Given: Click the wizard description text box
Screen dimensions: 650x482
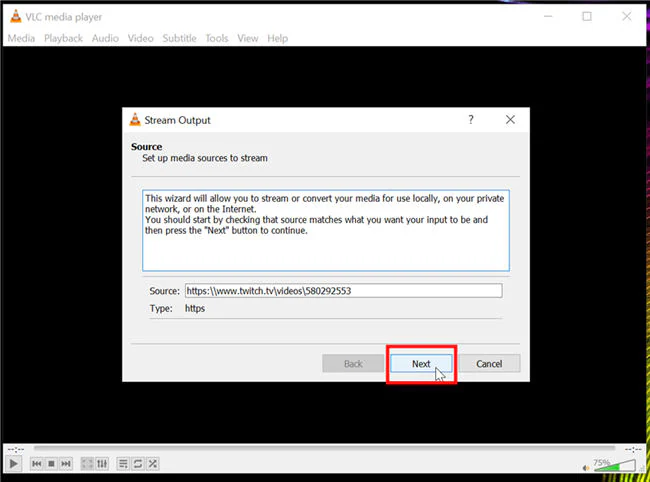Looking at the screenshot, I should point(326,230).
